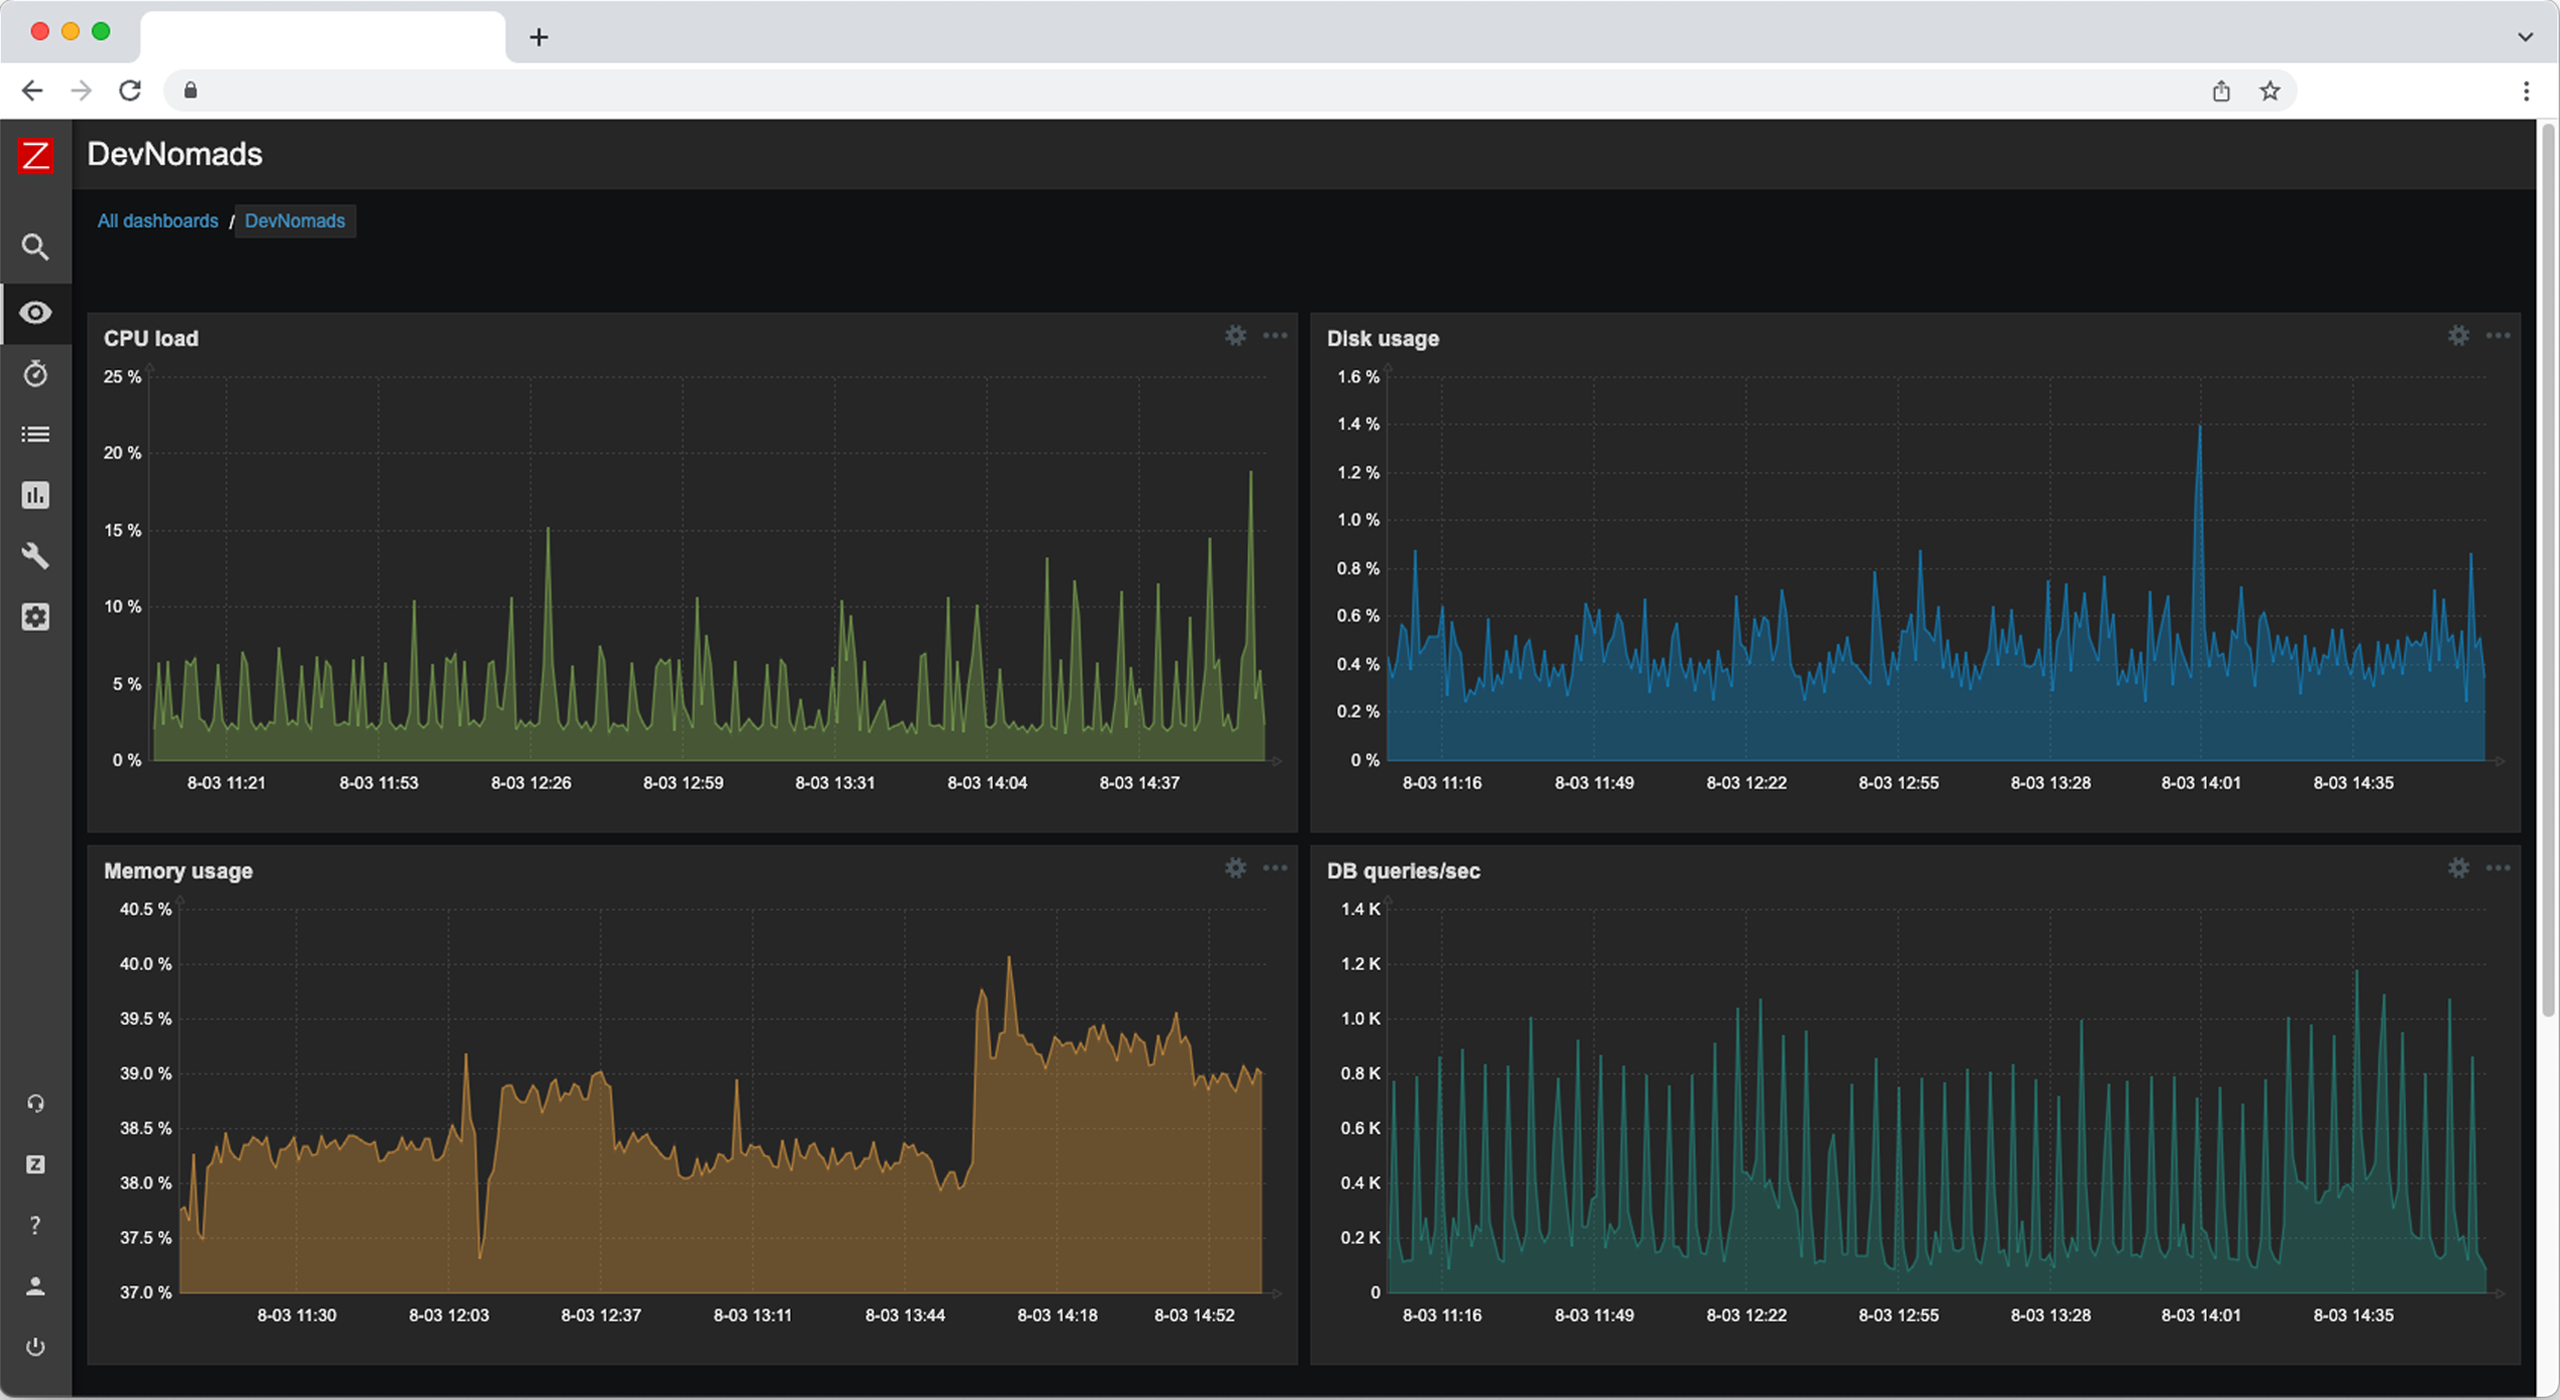Viewport: 2560px width, 1400px height.
Task: Click the '8-03 12:26' label on CPU load
Action: 531,783
